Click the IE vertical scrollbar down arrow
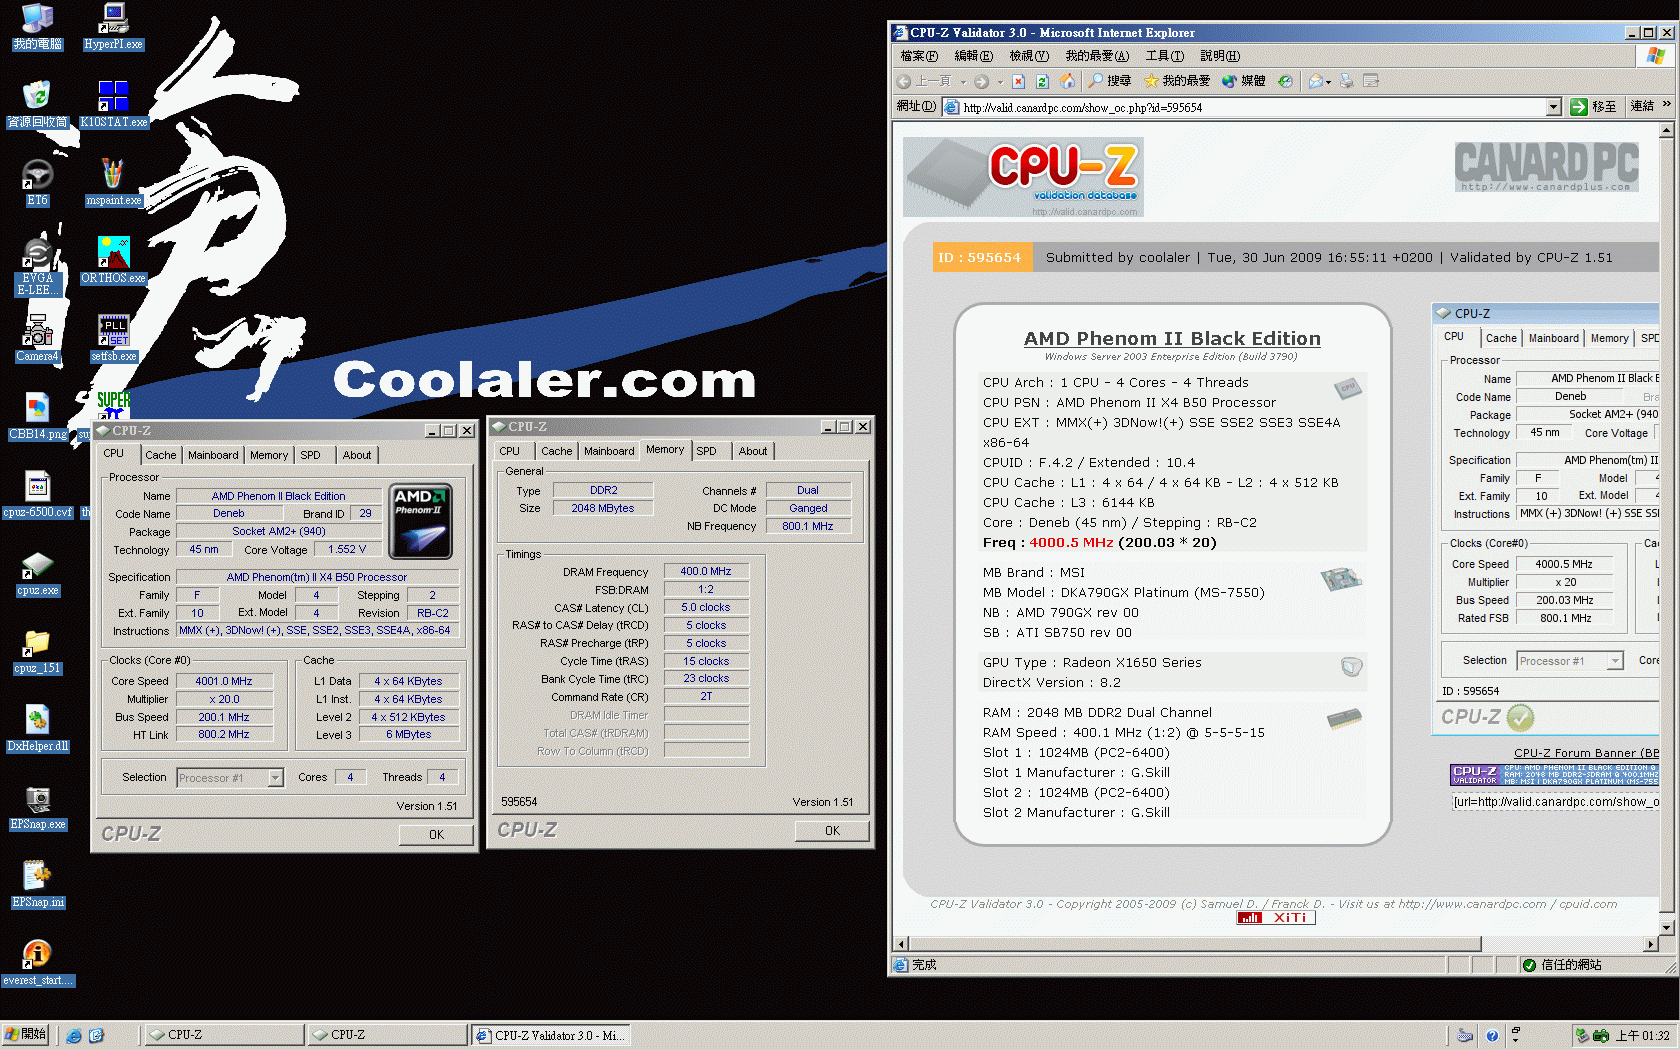Screen dimensions: 1680x1050 [1666, 927]
